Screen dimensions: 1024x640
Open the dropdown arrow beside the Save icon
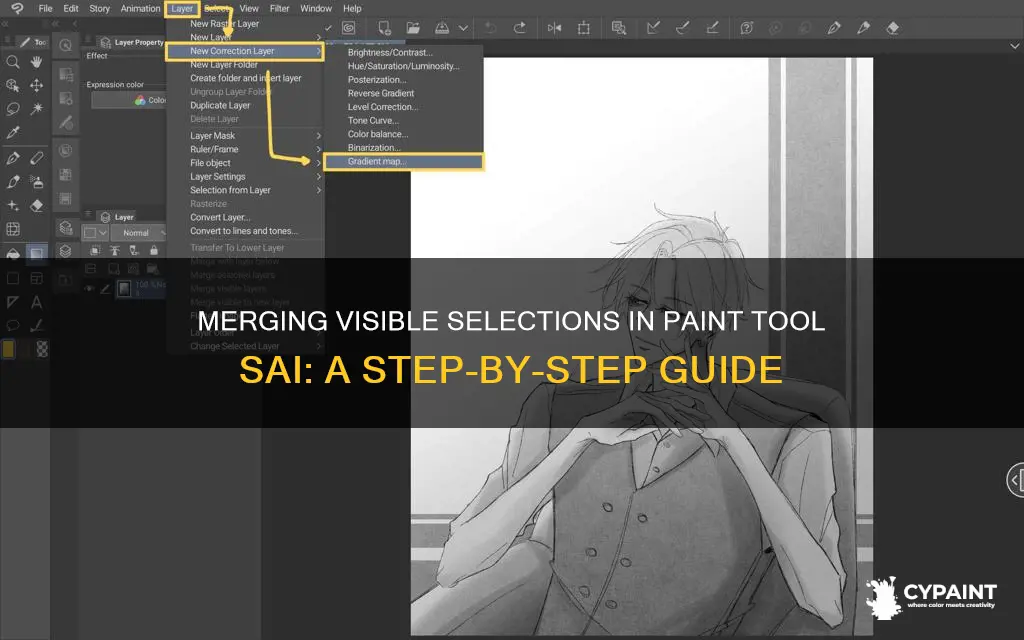(463, 28)
